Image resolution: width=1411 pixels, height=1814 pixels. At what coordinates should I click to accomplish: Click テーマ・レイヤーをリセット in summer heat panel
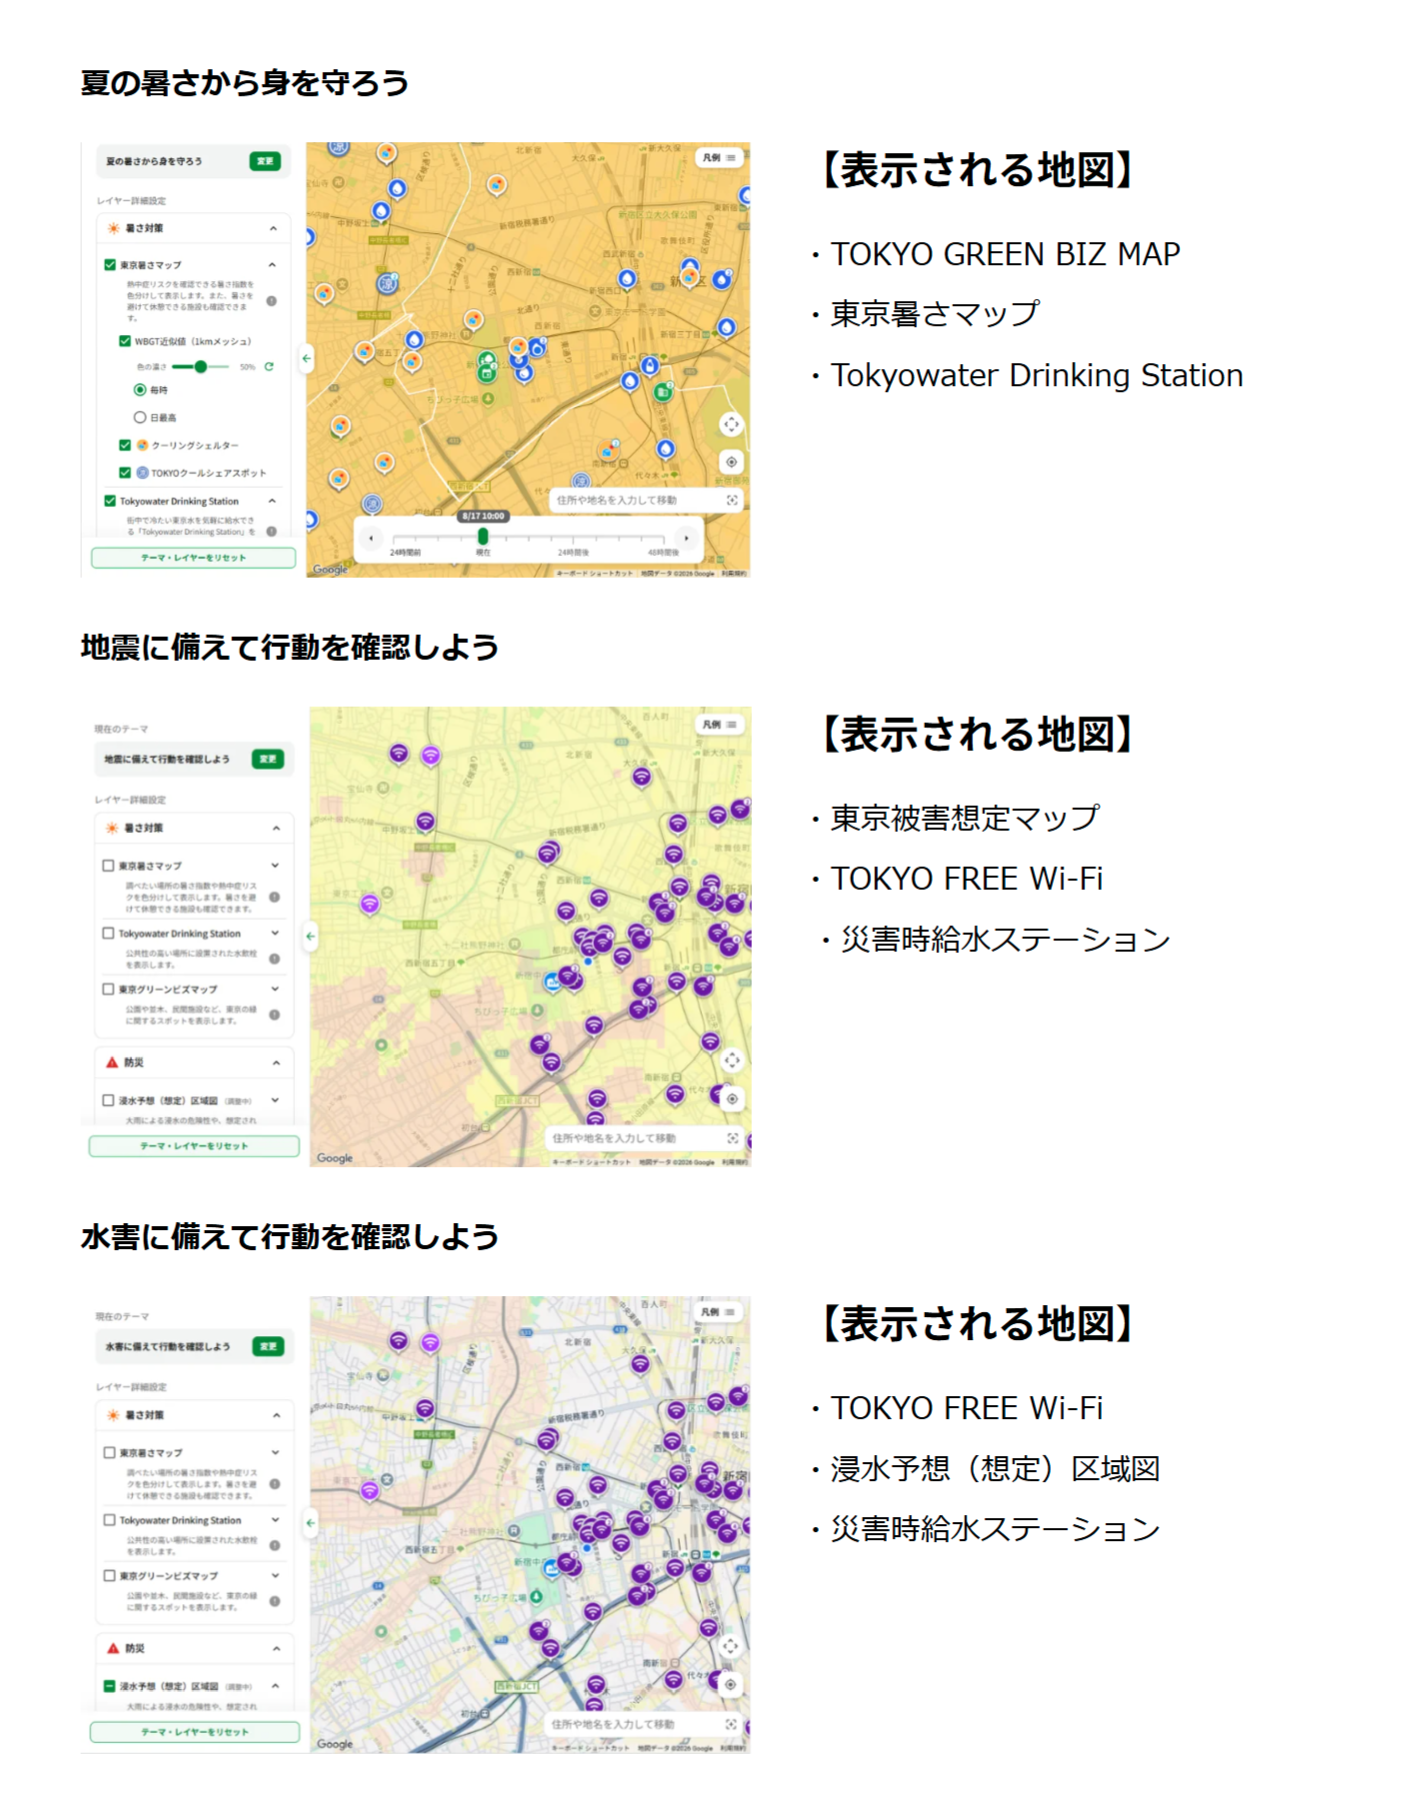click(193, 557)
